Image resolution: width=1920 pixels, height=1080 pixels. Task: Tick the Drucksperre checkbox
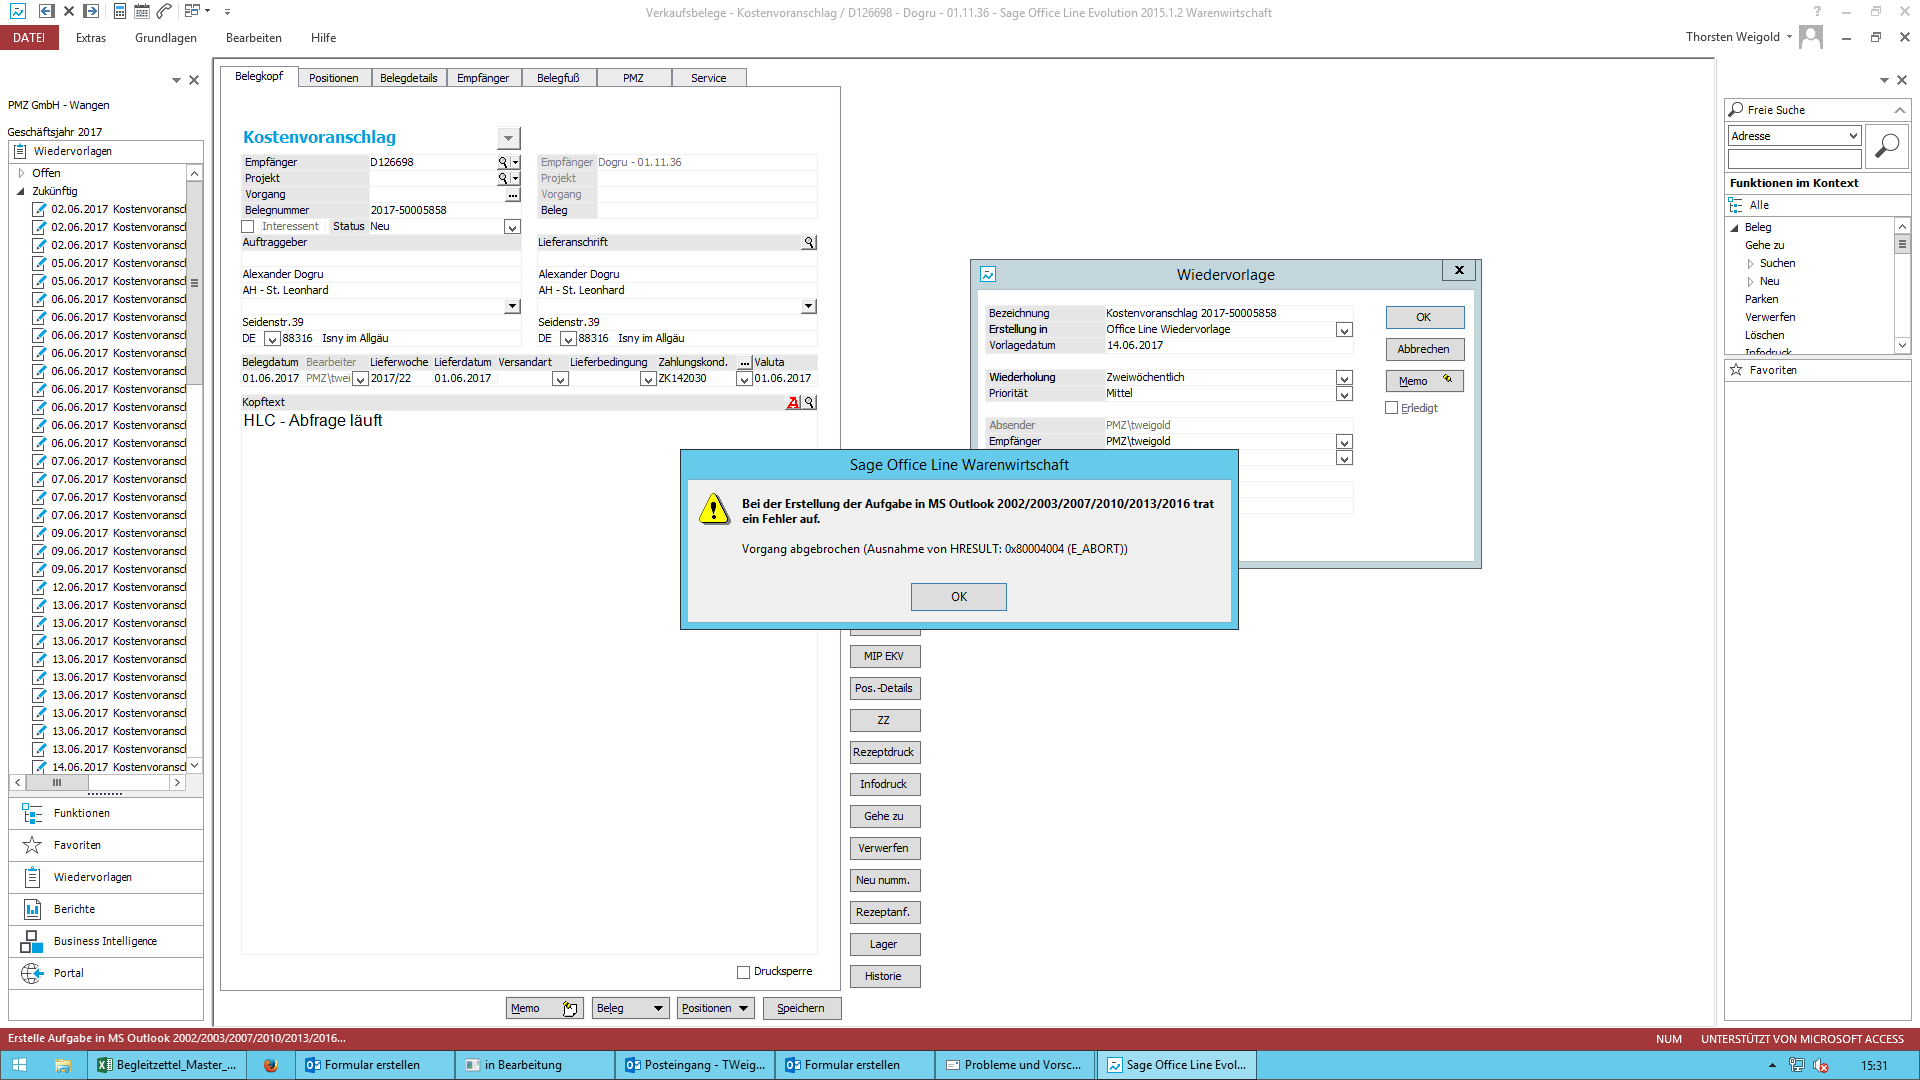[743, 972]
